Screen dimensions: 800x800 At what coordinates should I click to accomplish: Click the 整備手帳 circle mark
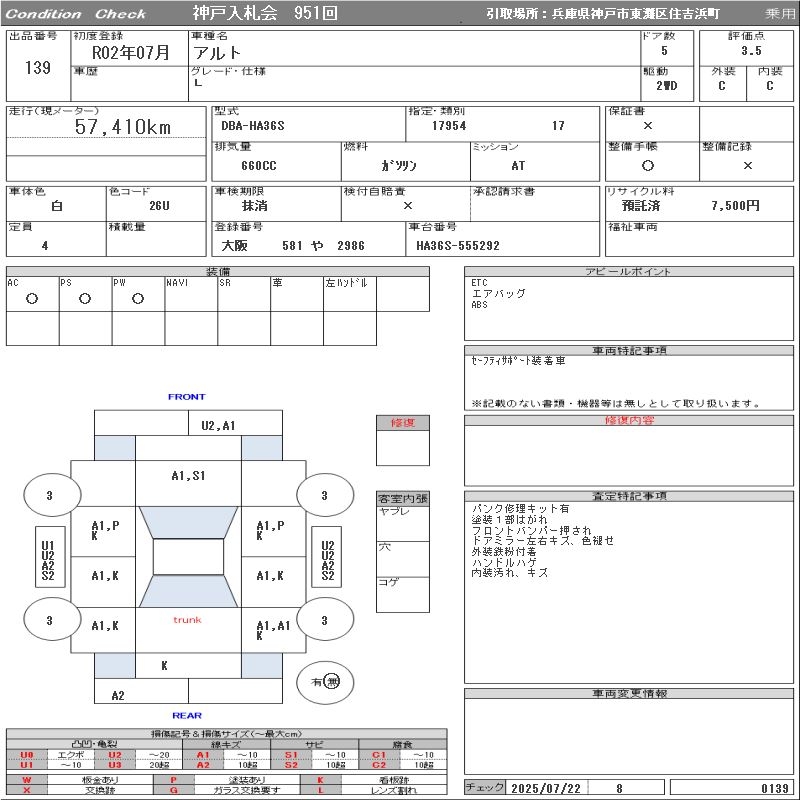[x=648, y=166]
